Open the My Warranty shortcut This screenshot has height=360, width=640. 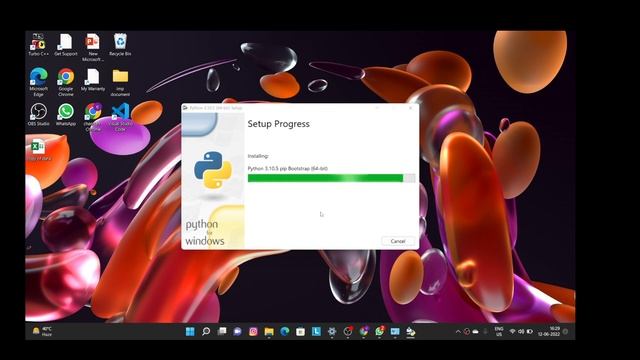click(x=93, y=80)
